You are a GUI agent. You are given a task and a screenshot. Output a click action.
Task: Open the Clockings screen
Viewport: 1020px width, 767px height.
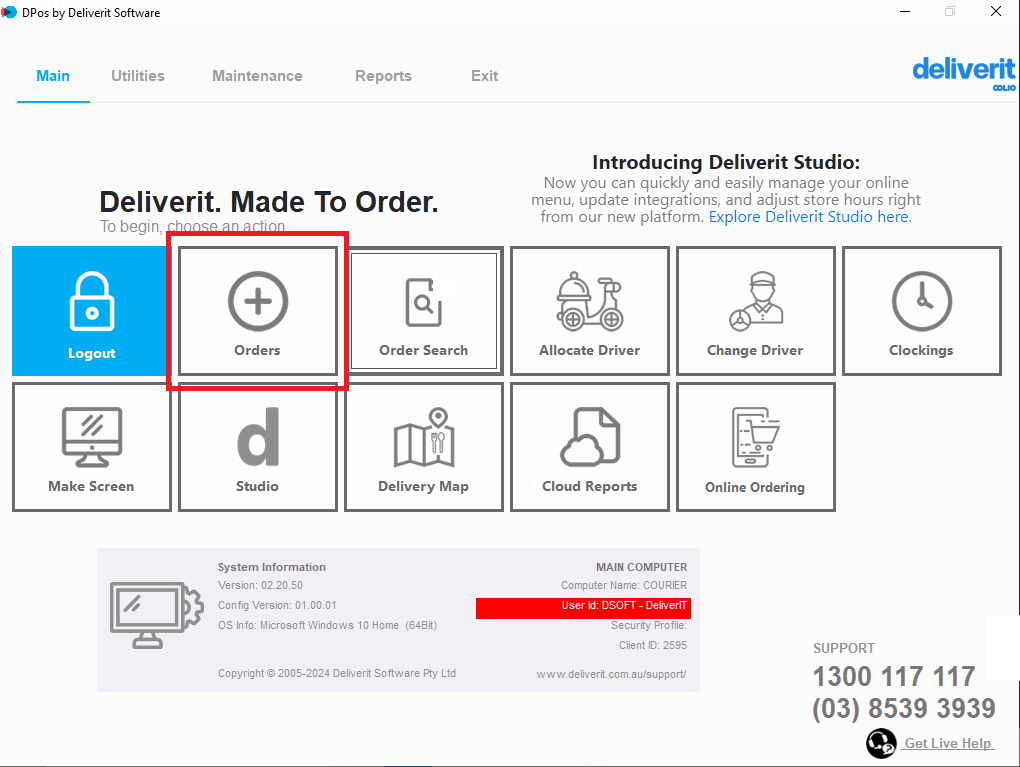coord(921,311)
